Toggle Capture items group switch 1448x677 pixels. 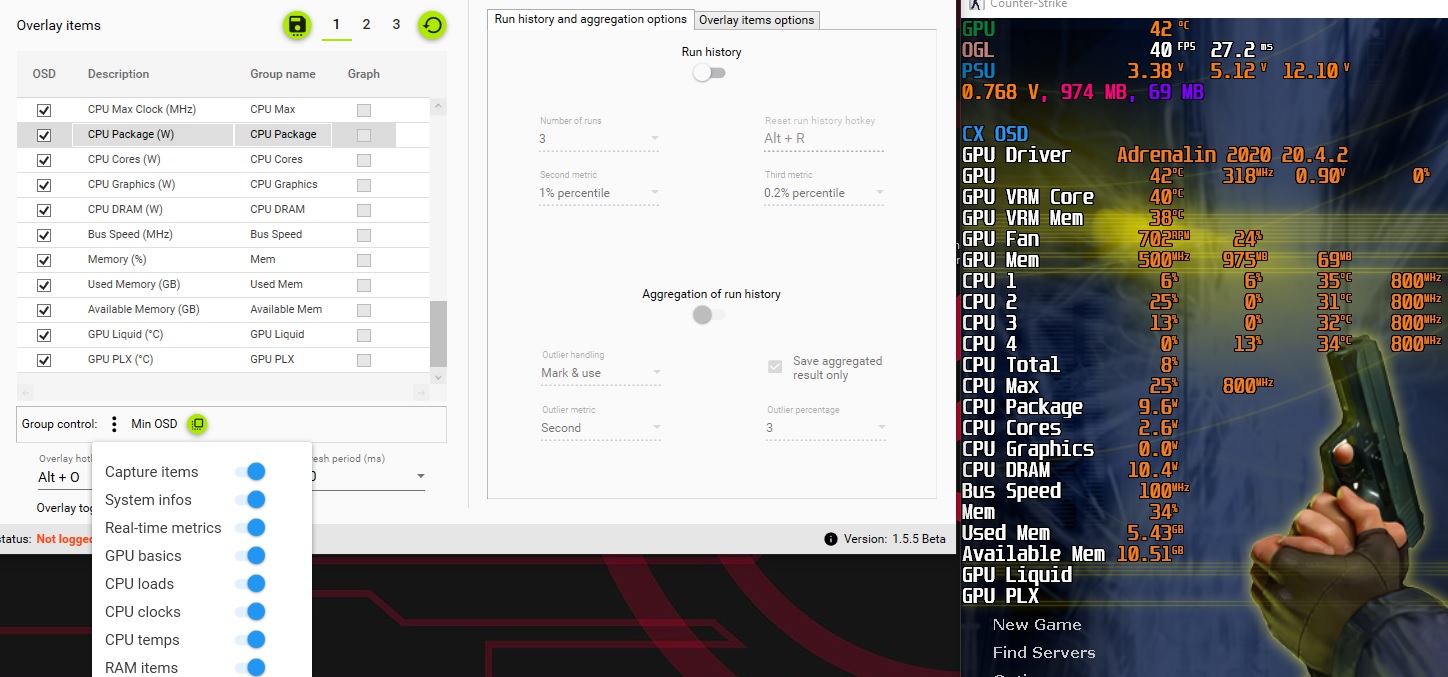tap(250, 471)
